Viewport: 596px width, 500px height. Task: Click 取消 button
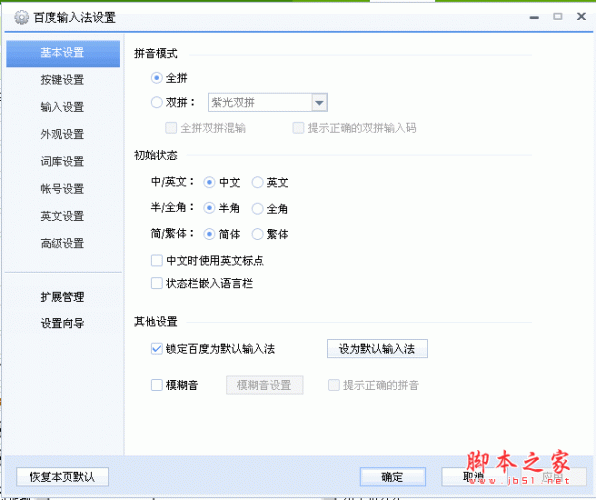(x=474, y=477)
